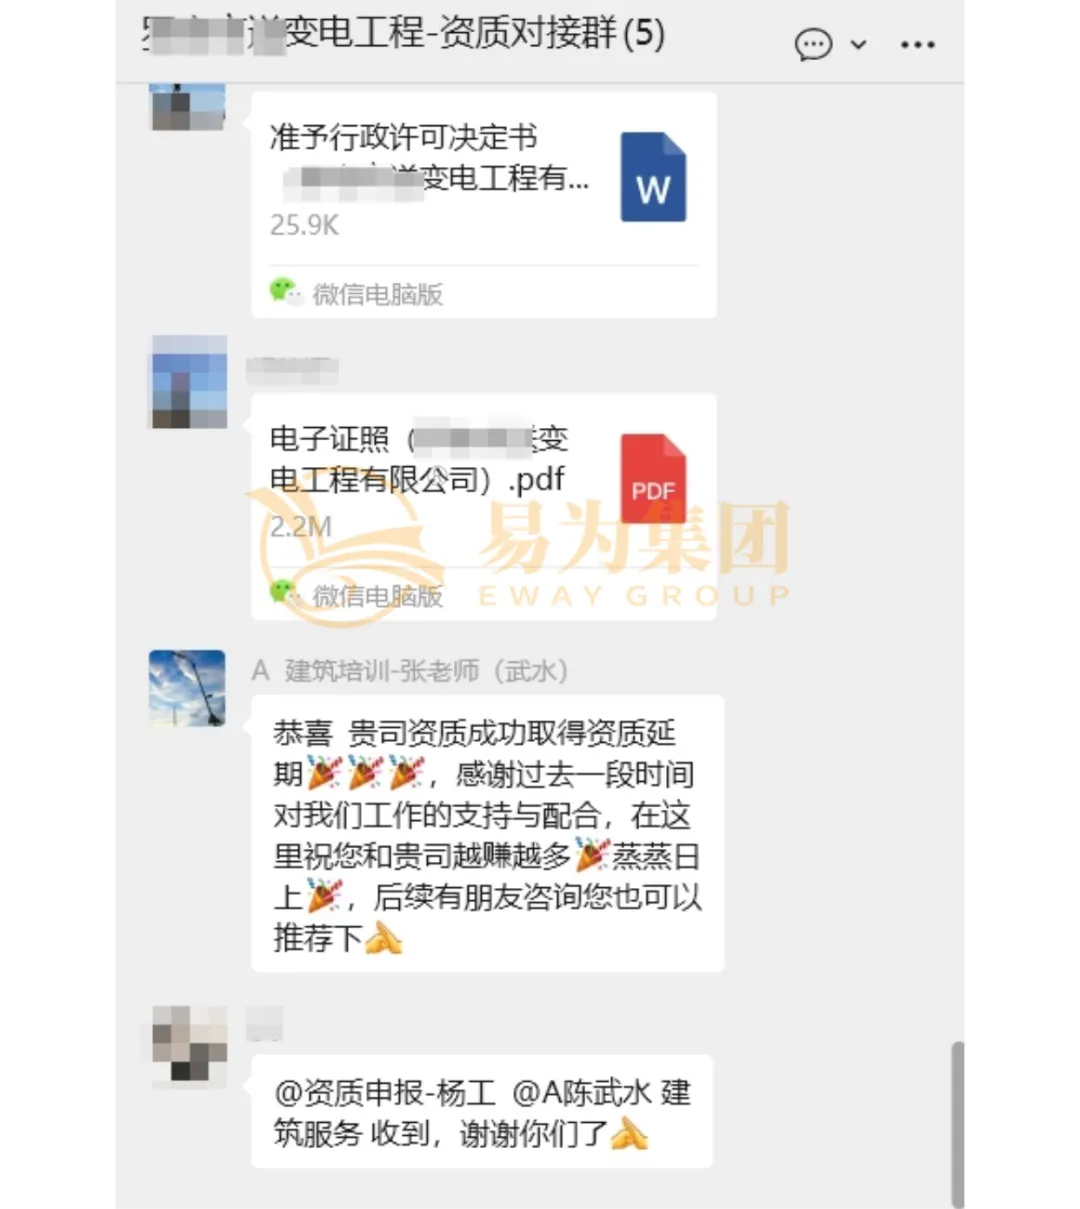
Task: Click the sky photo avatar of 张老师
Action: coord(187,688)
